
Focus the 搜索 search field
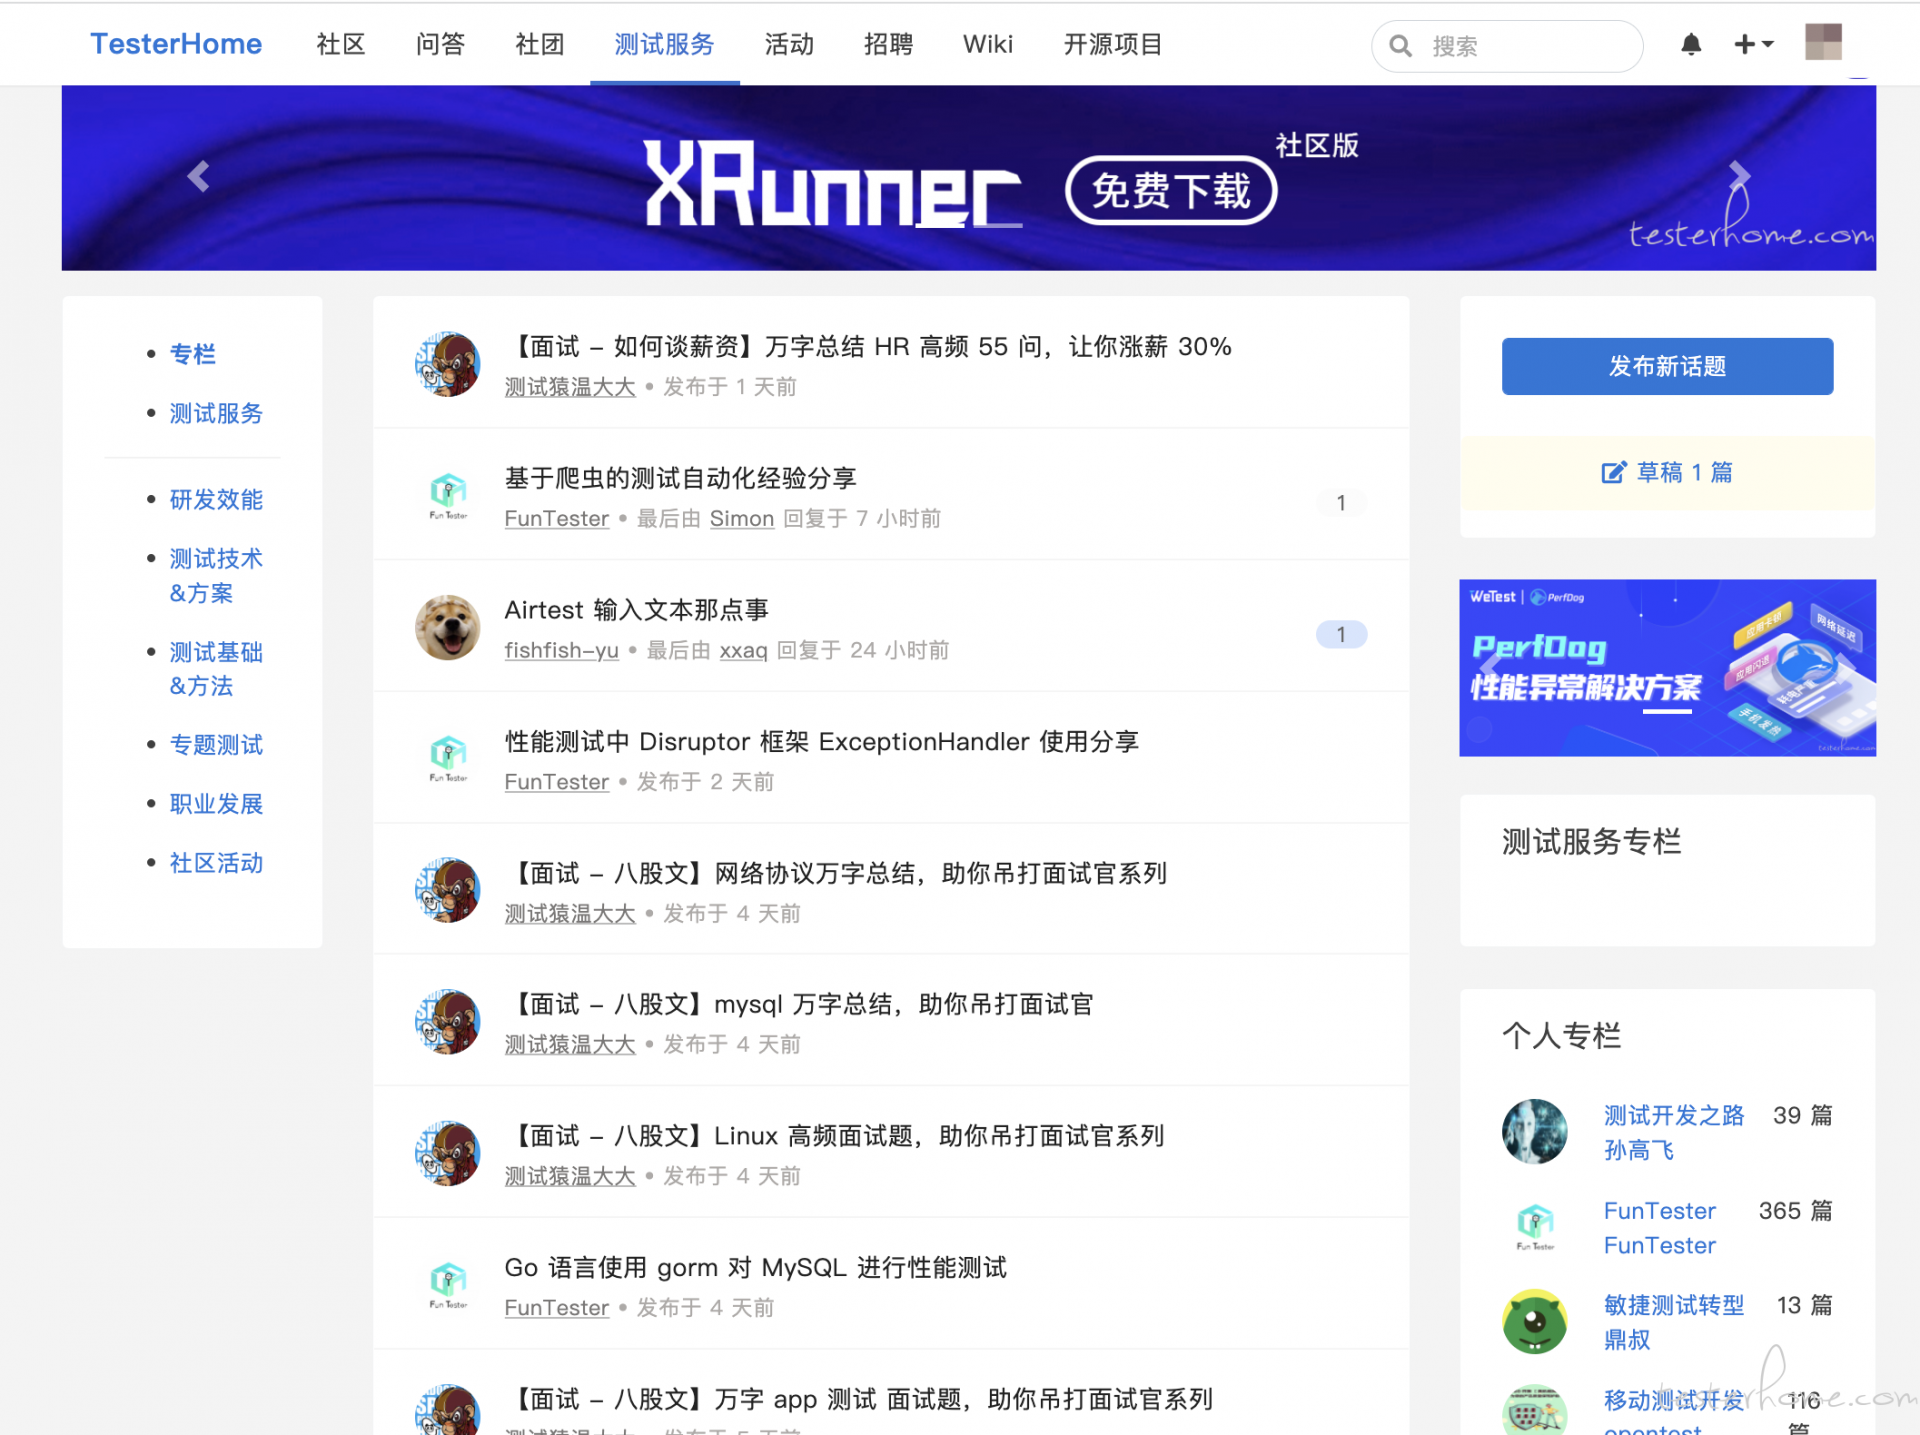1508,46
